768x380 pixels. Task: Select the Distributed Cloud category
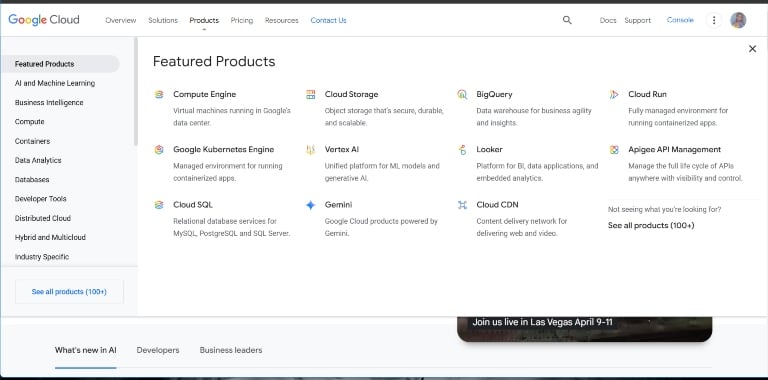click(43, 218)
